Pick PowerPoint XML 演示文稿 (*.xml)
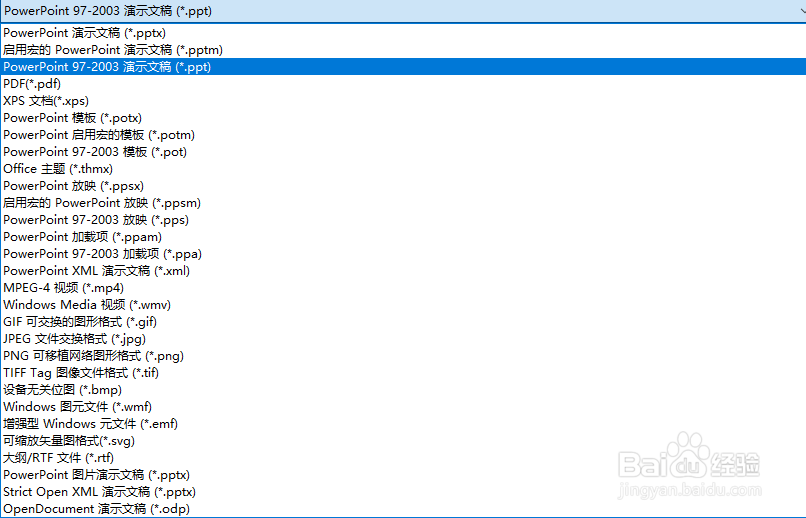The height and width of the screenshot is (518, 806). (403, 270)
